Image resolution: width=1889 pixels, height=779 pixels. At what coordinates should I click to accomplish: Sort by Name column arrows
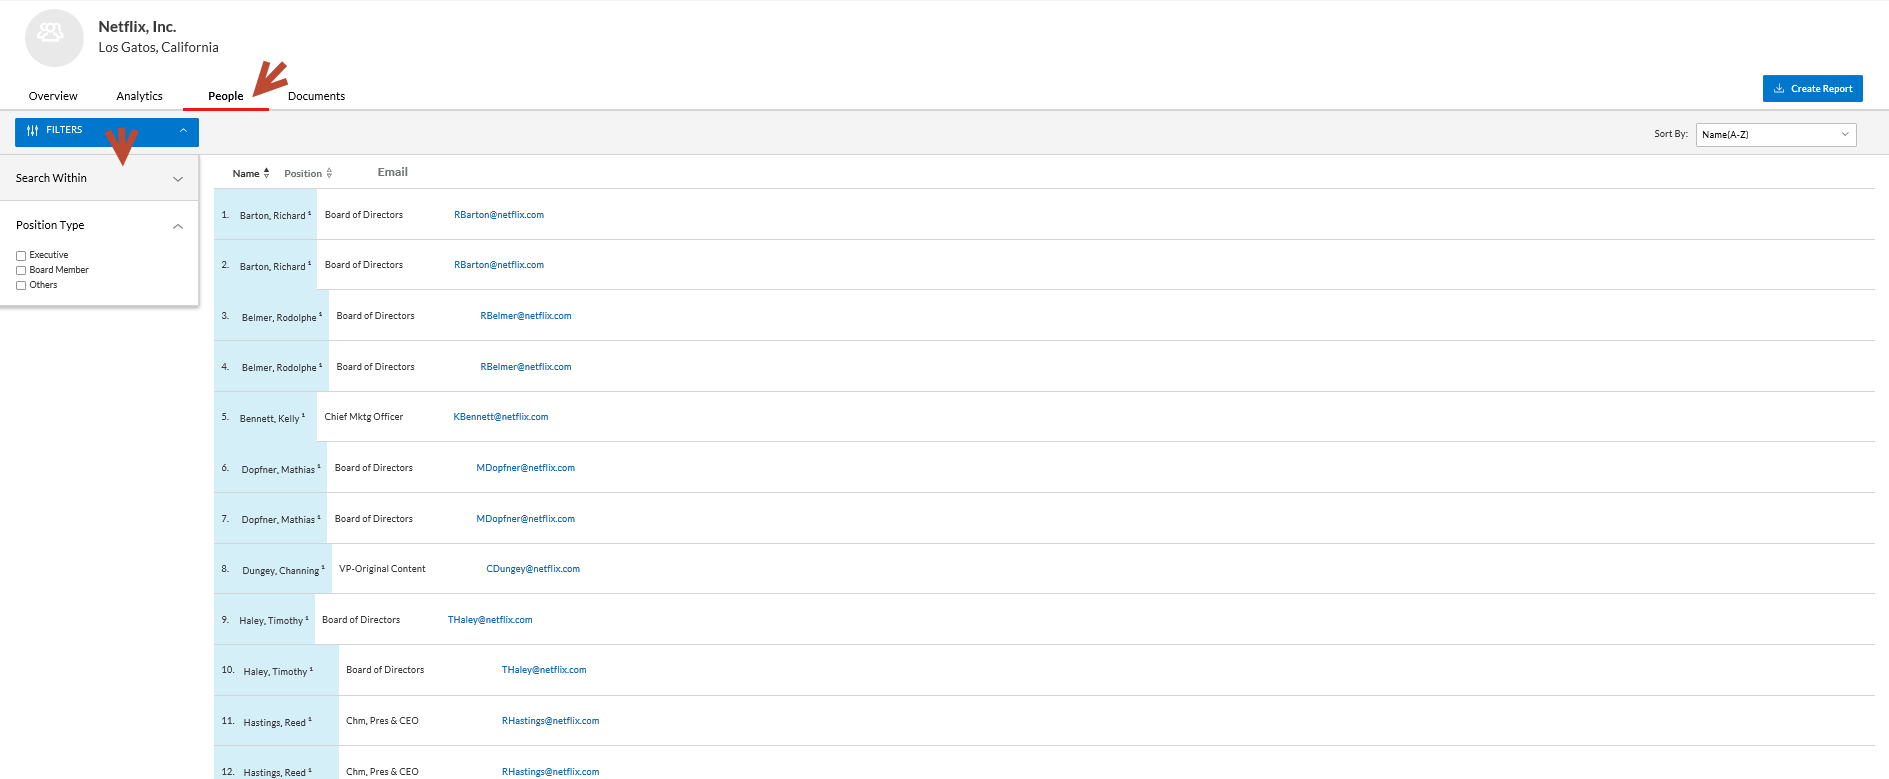point(266,173)
